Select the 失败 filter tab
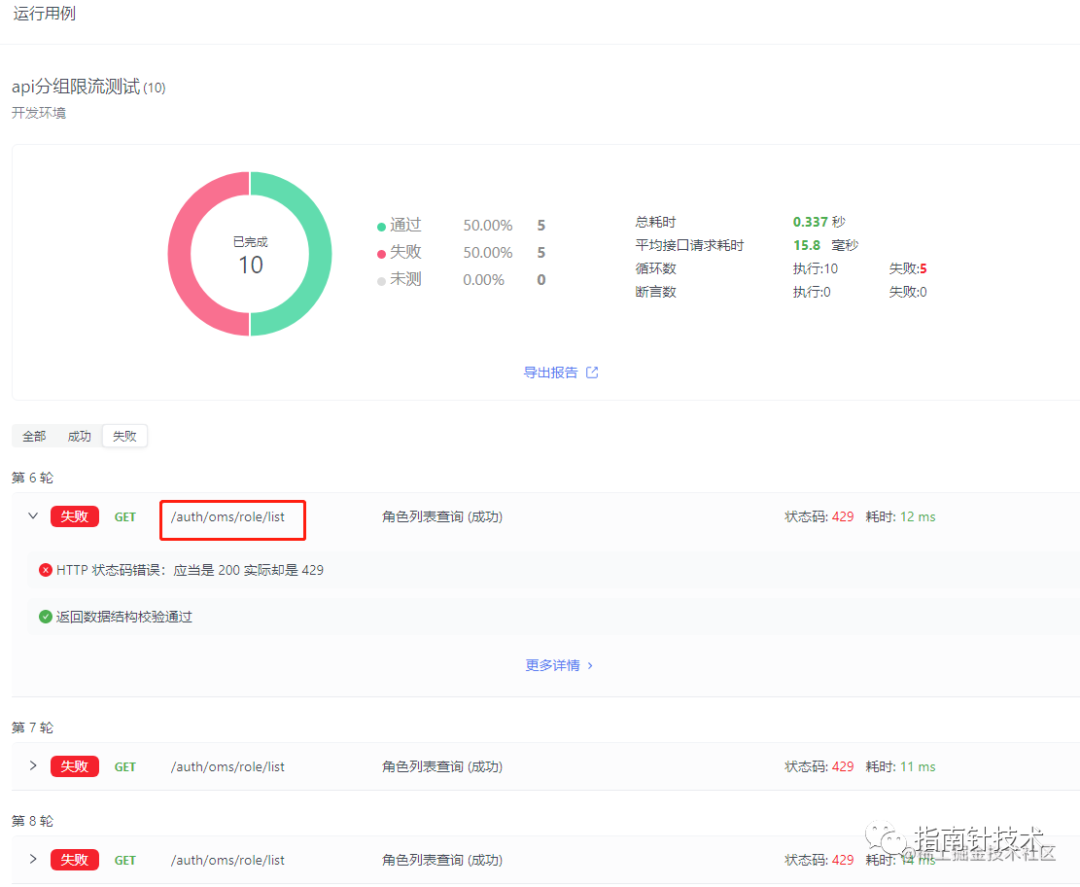 [x=125, y=436]
